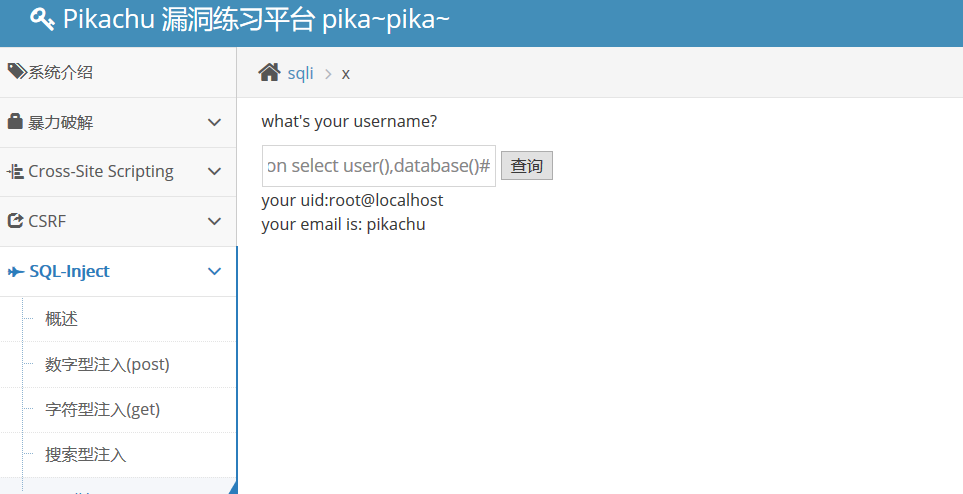Screen dimensions: 963x494
Task: Expand the Cross-Site Scripting chevron
Action: tap(214, 171)
